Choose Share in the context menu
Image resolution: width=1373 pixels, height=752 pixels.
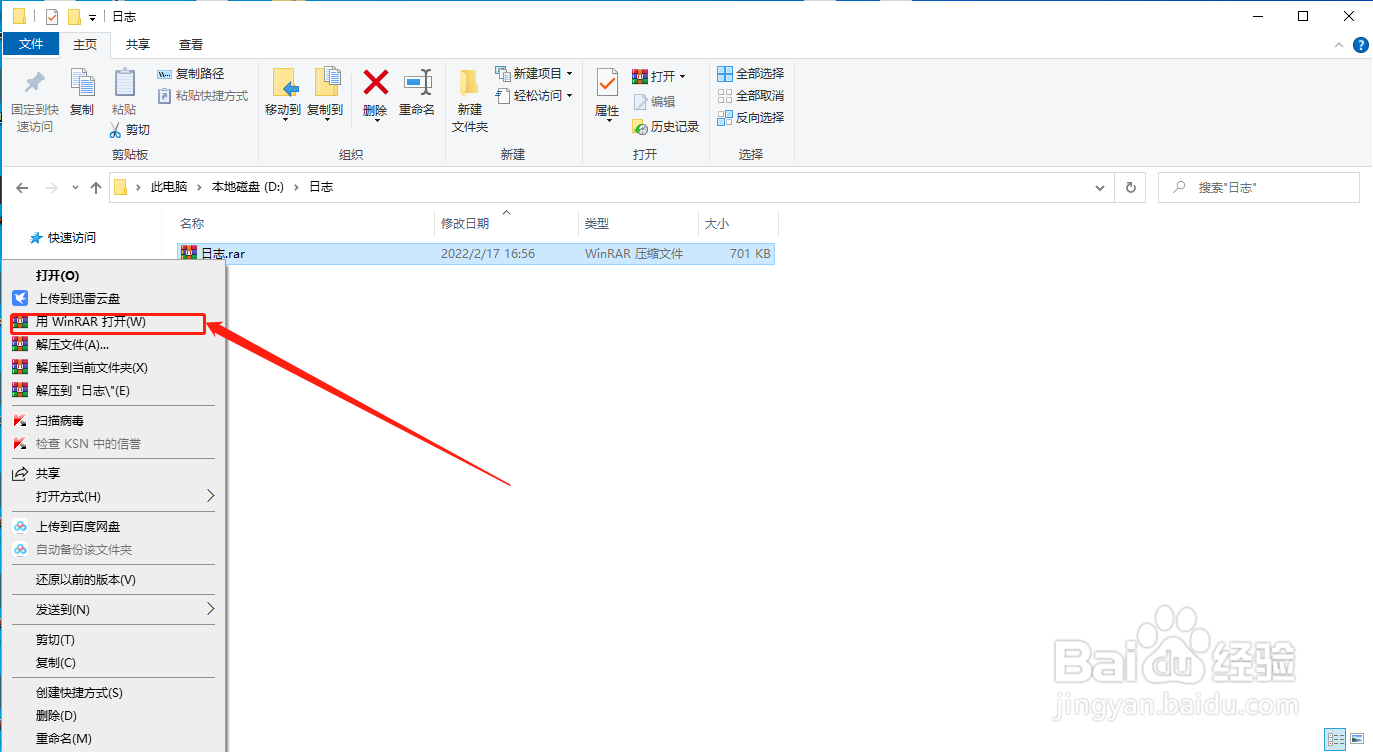pos(115,474)
